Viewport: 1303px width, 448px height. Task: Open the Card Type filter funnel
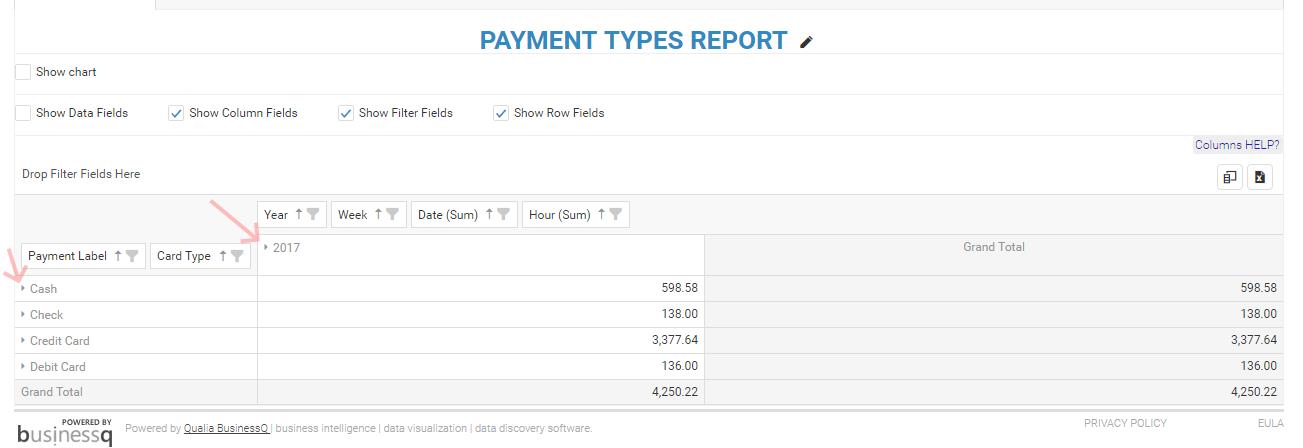point(237,256)
